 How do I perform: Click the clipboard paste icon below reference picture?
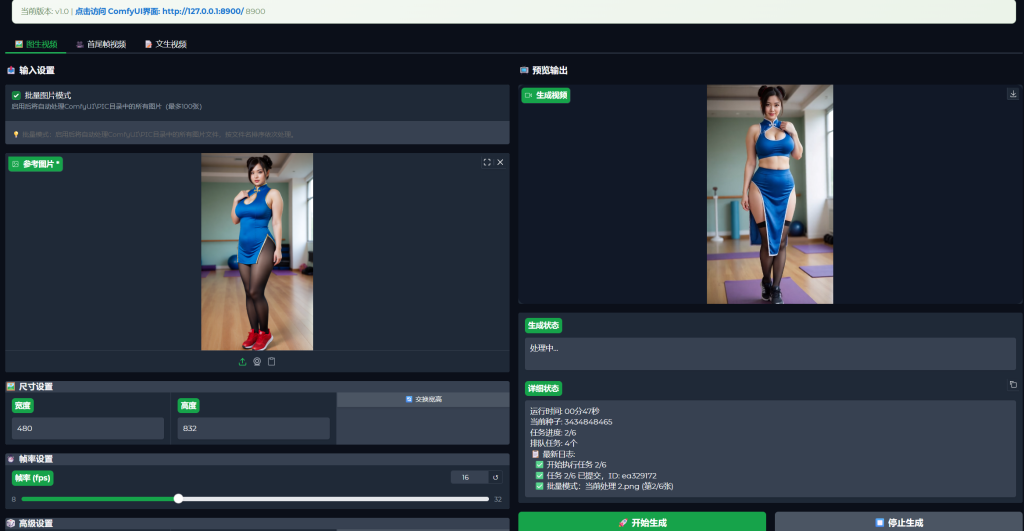272,362
